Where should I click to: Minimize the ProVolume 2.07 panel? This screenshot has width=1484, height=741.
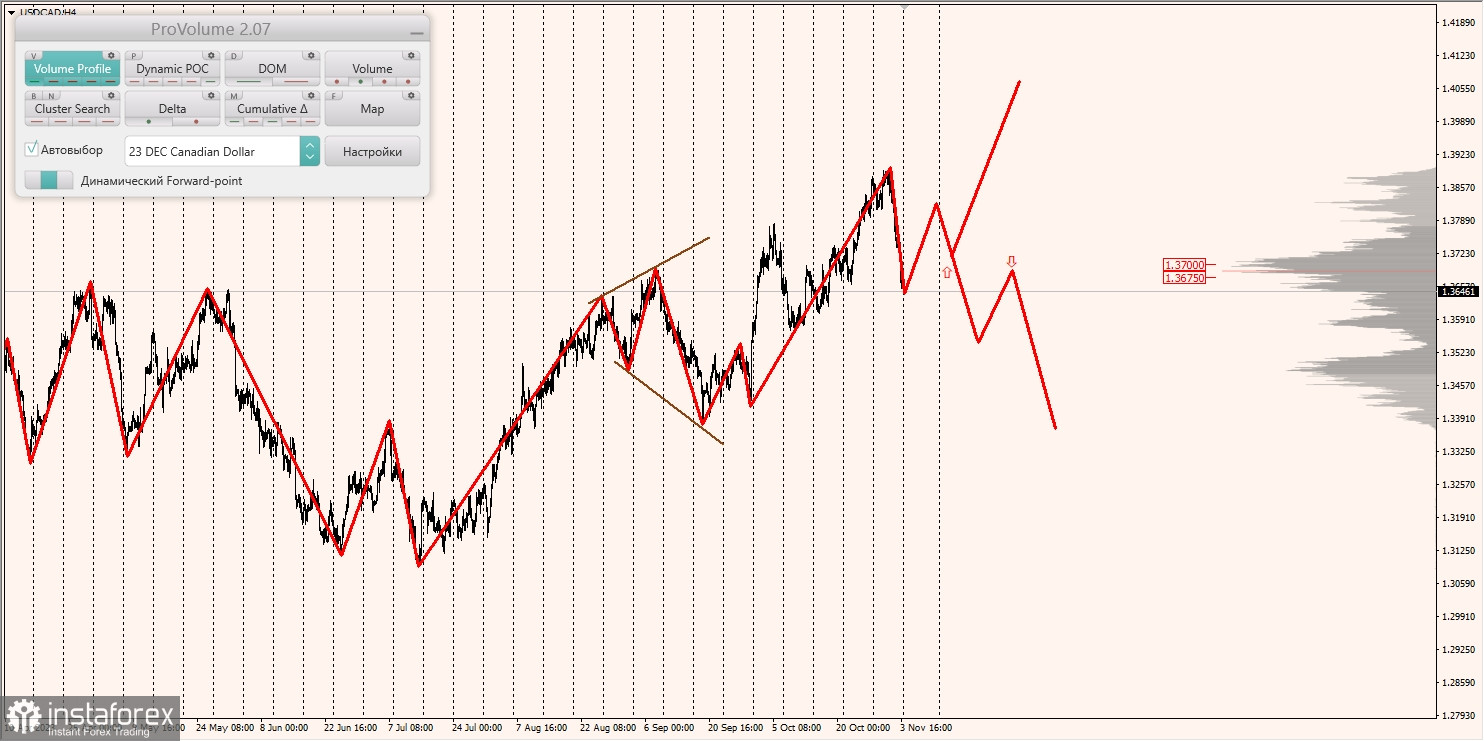click(x=417, y=33)
